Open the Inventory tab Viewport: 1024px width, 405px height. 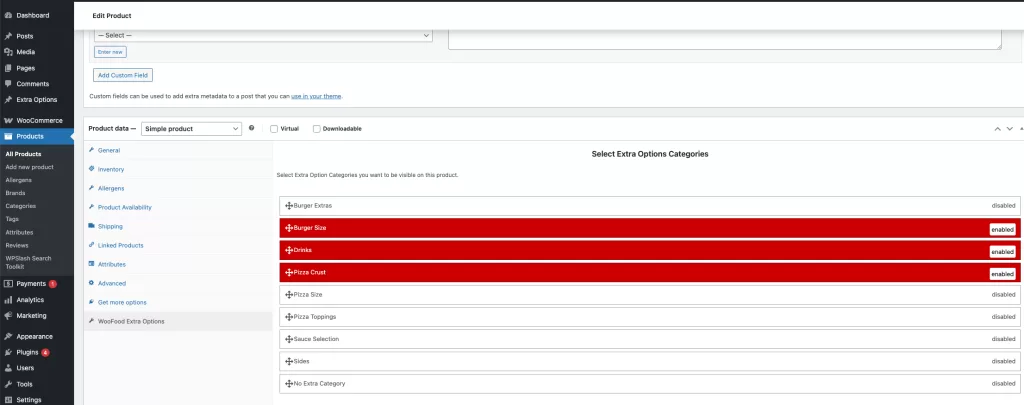110,169
